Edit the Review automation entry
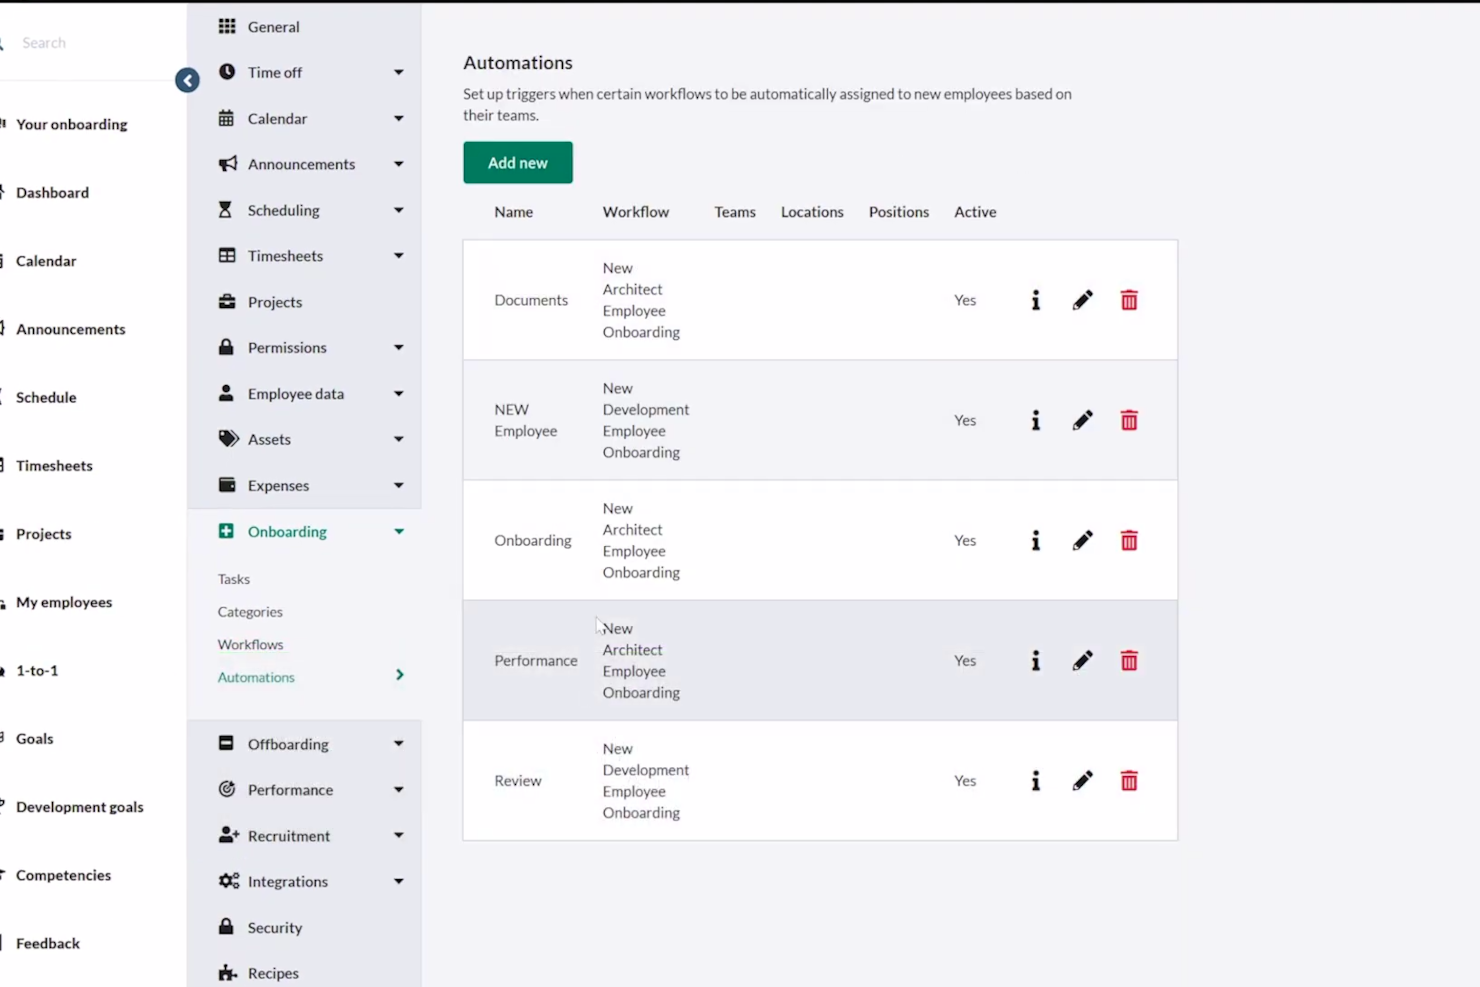Image resolution: width=1480 pixels, height=987 pixels. pos(1082,781)
